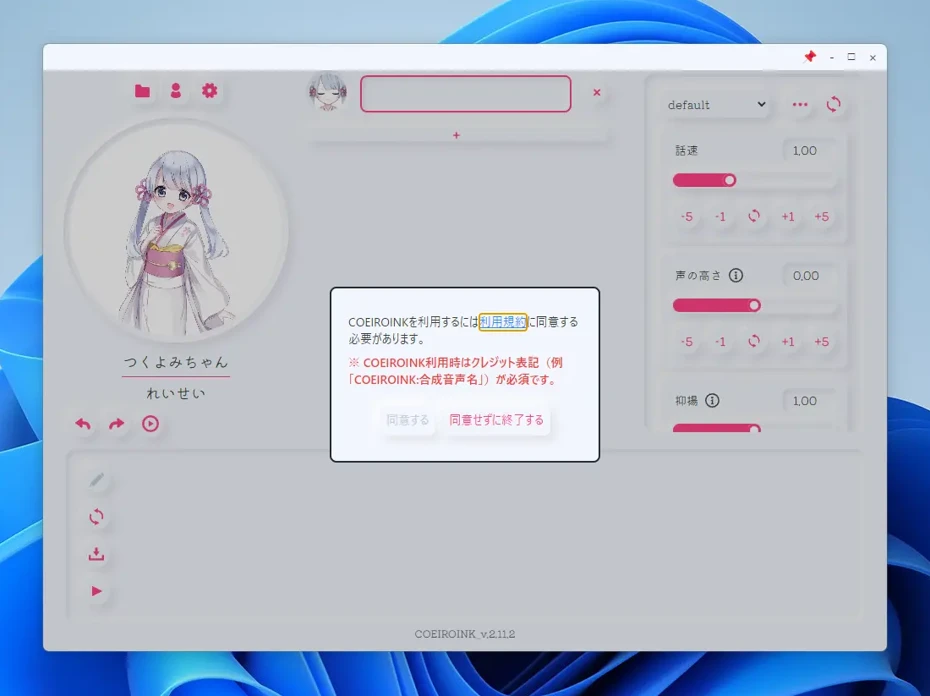Open the default preset dropdown
930x696 pixels.
click(x=716, y=105)
